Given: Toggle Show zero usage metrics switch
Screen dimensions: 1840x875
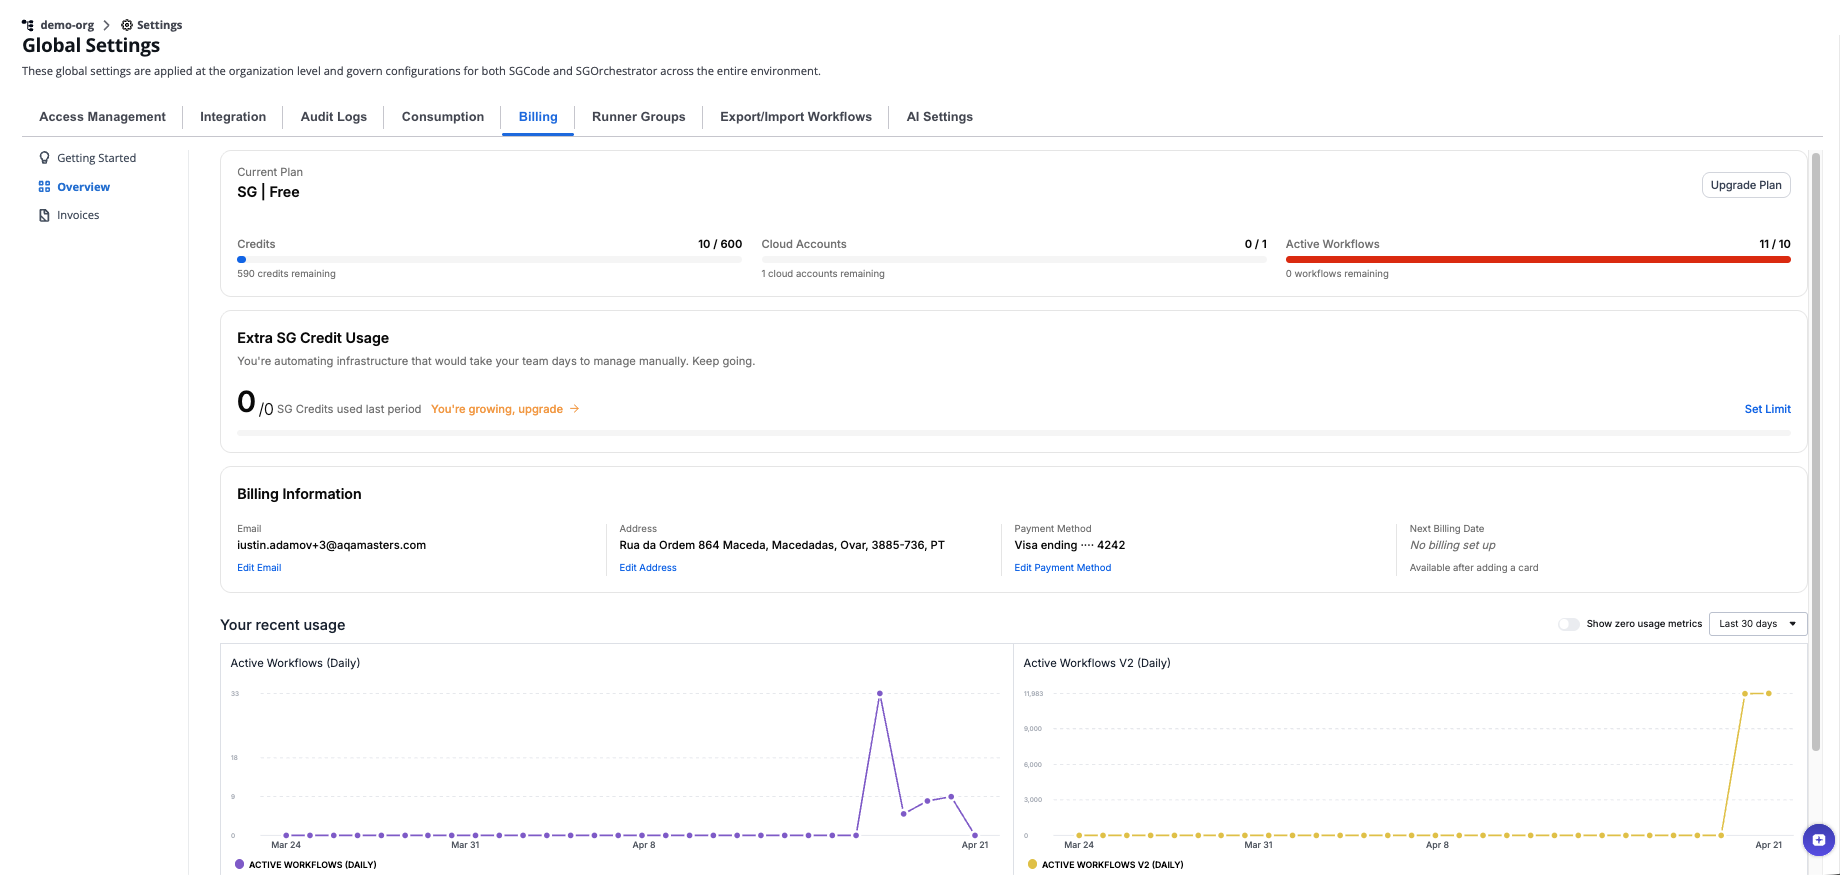Looking at the screenshot, I should 1568,624.
